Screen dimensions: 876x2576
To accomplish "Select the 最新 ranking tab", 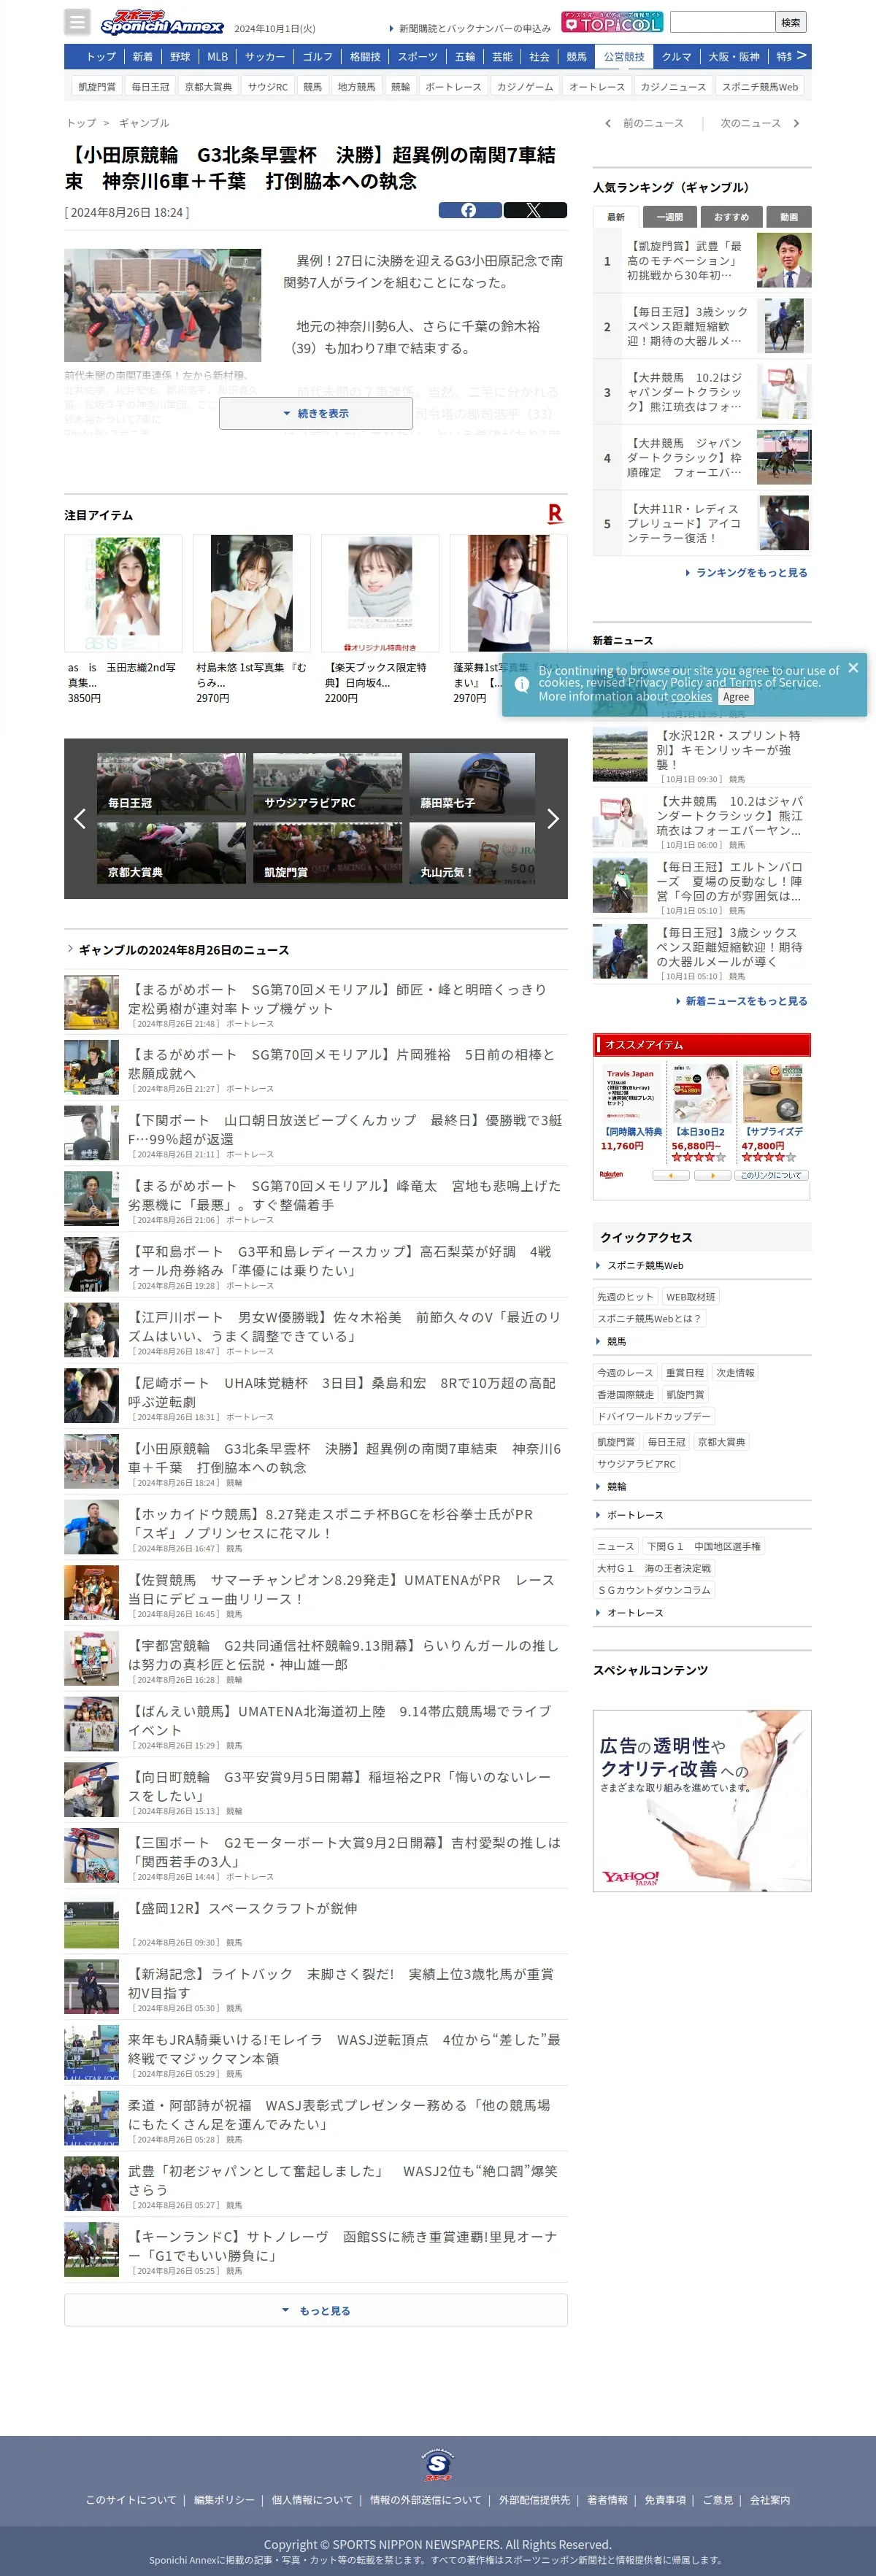I will click(616, 217).
